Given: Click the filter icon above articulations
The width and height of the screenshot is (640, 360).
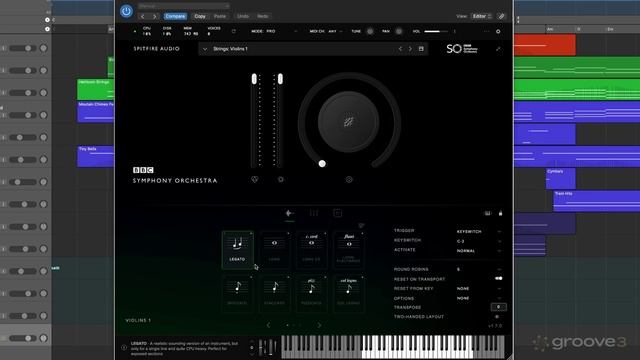Looking at the screenshot, I should pyautogui.click(x=361, y=225).
